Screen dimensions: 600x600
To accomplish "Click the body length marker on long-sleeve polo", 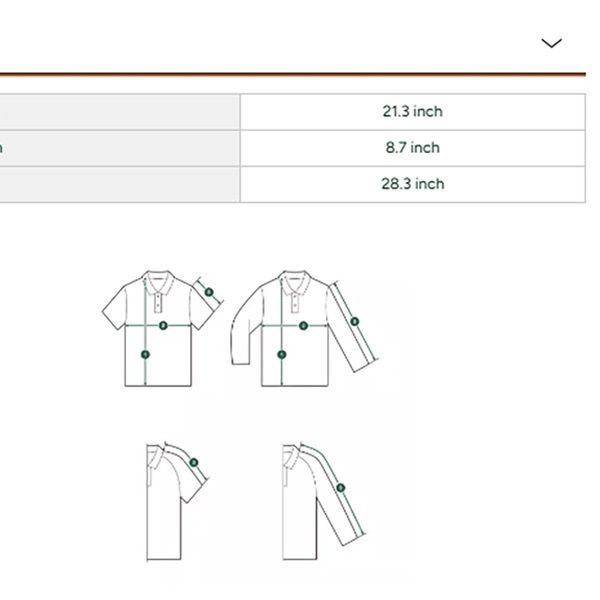I will pyautogui.click(x=282, y=354).
